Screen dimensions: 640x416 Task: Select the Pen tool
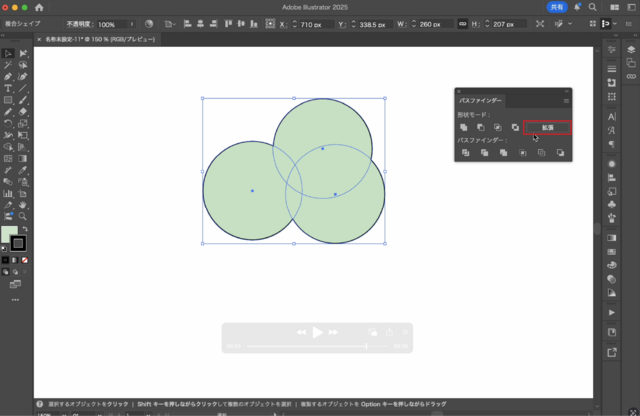click(8, 77)
